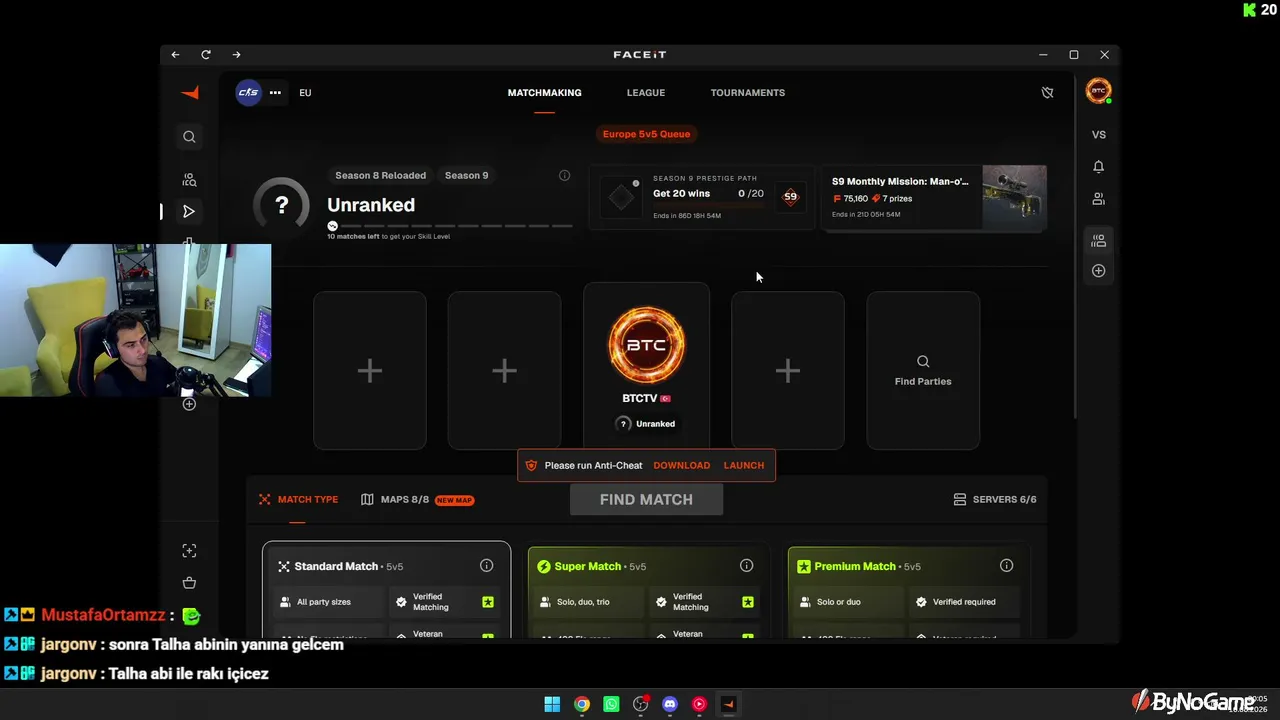The height and width of the screenshot is (720, 1280).
Task: Switch to the Tournaments tab
Action: tap(748, 93)
